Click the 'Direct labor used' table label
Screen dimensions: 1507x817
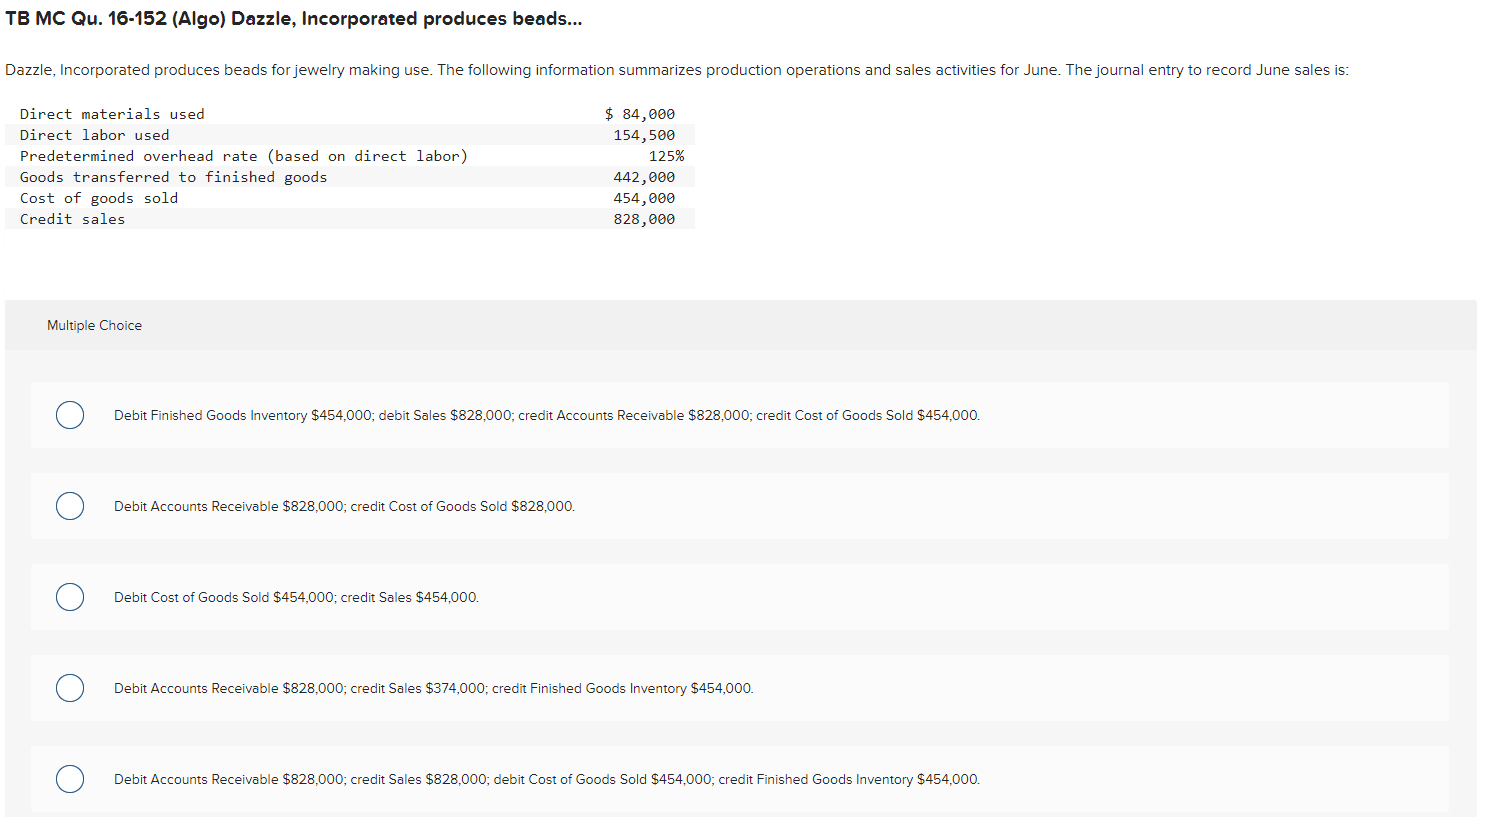pyautogui.click(x=95, y=135)
